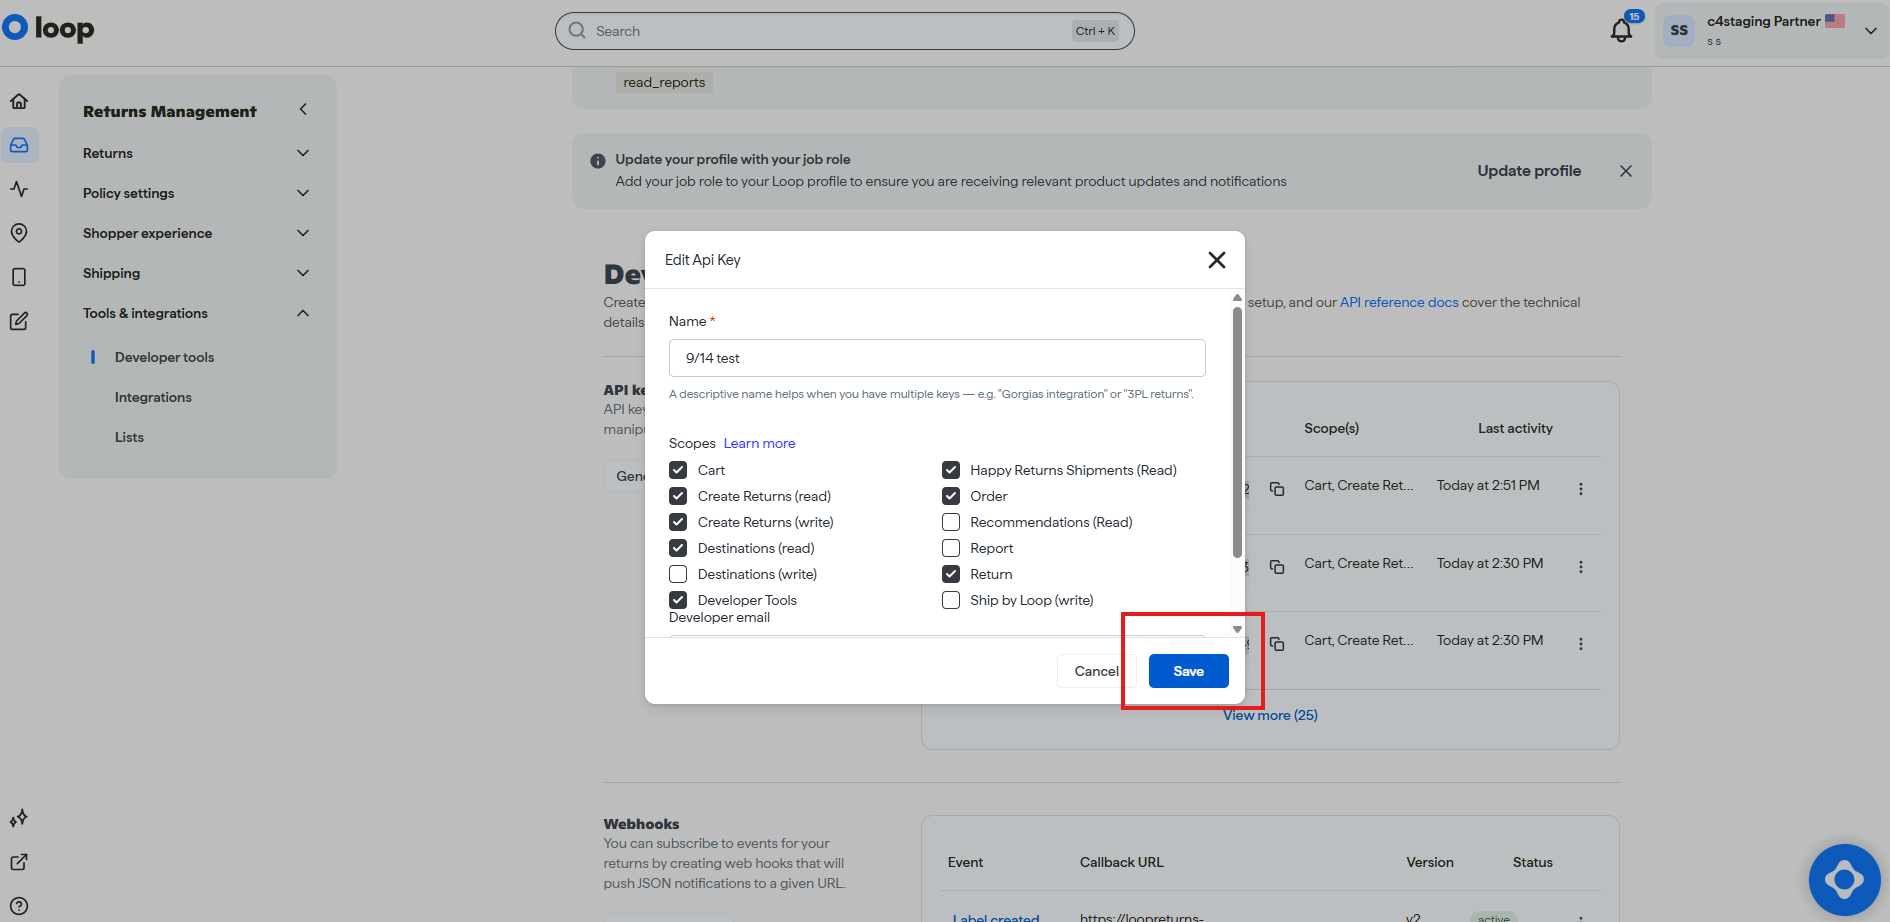
Task: Open Developer tools menu item
Action: (164, 357)
